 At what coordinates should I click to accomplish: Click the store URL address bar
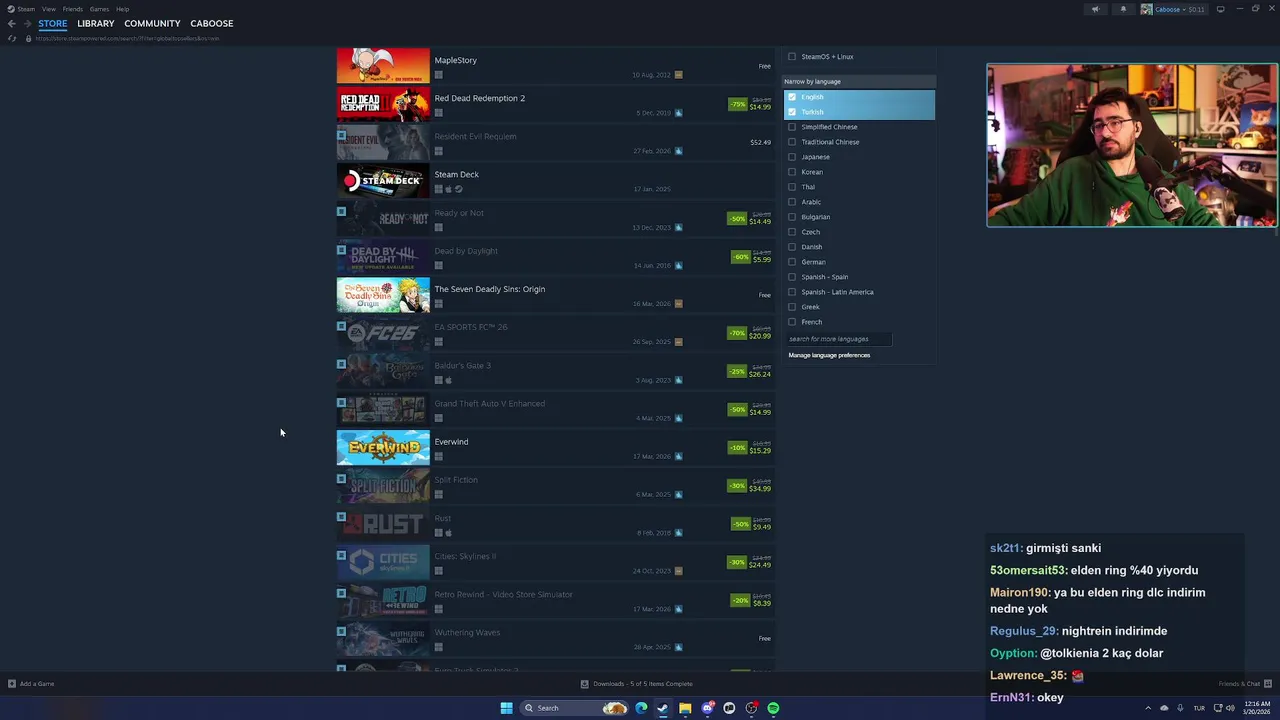point(128,38)
